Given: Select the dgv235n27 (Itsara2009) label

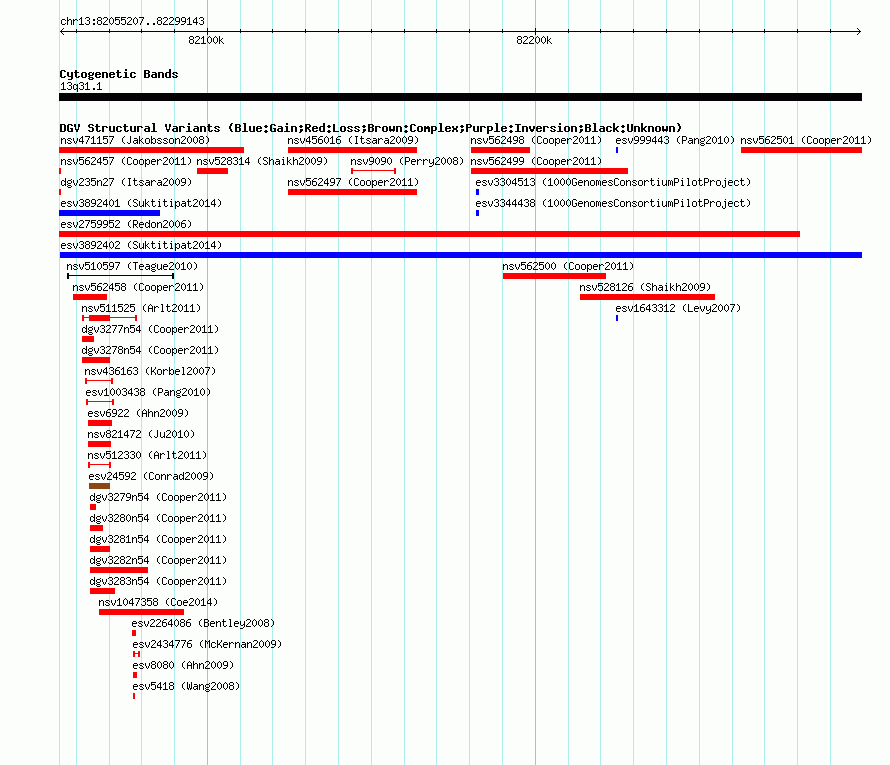Looking at the screenshot, I should (x=126, y=182).
